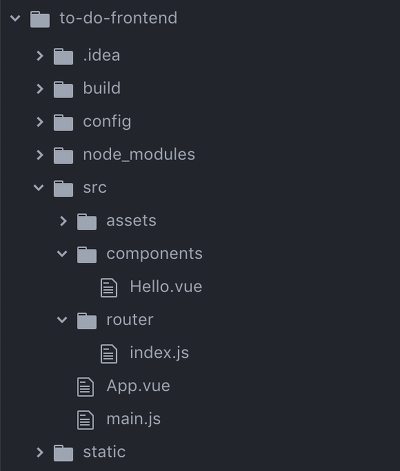The width and height of the screenshot is (400, 471).
Task: Expand the node_modules chevron
Action: [x=40, y=155]
